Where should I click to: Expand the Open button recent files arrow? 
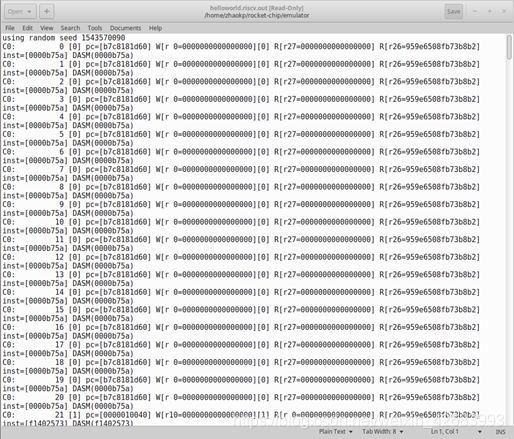[29, 12]
